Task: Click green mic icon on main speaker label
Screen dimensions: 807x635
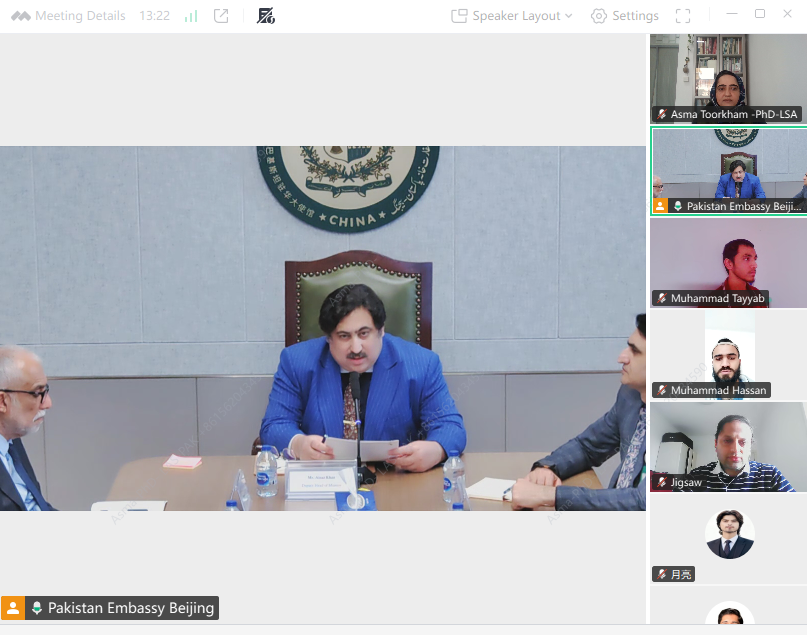Action: [x=37, y=608]
